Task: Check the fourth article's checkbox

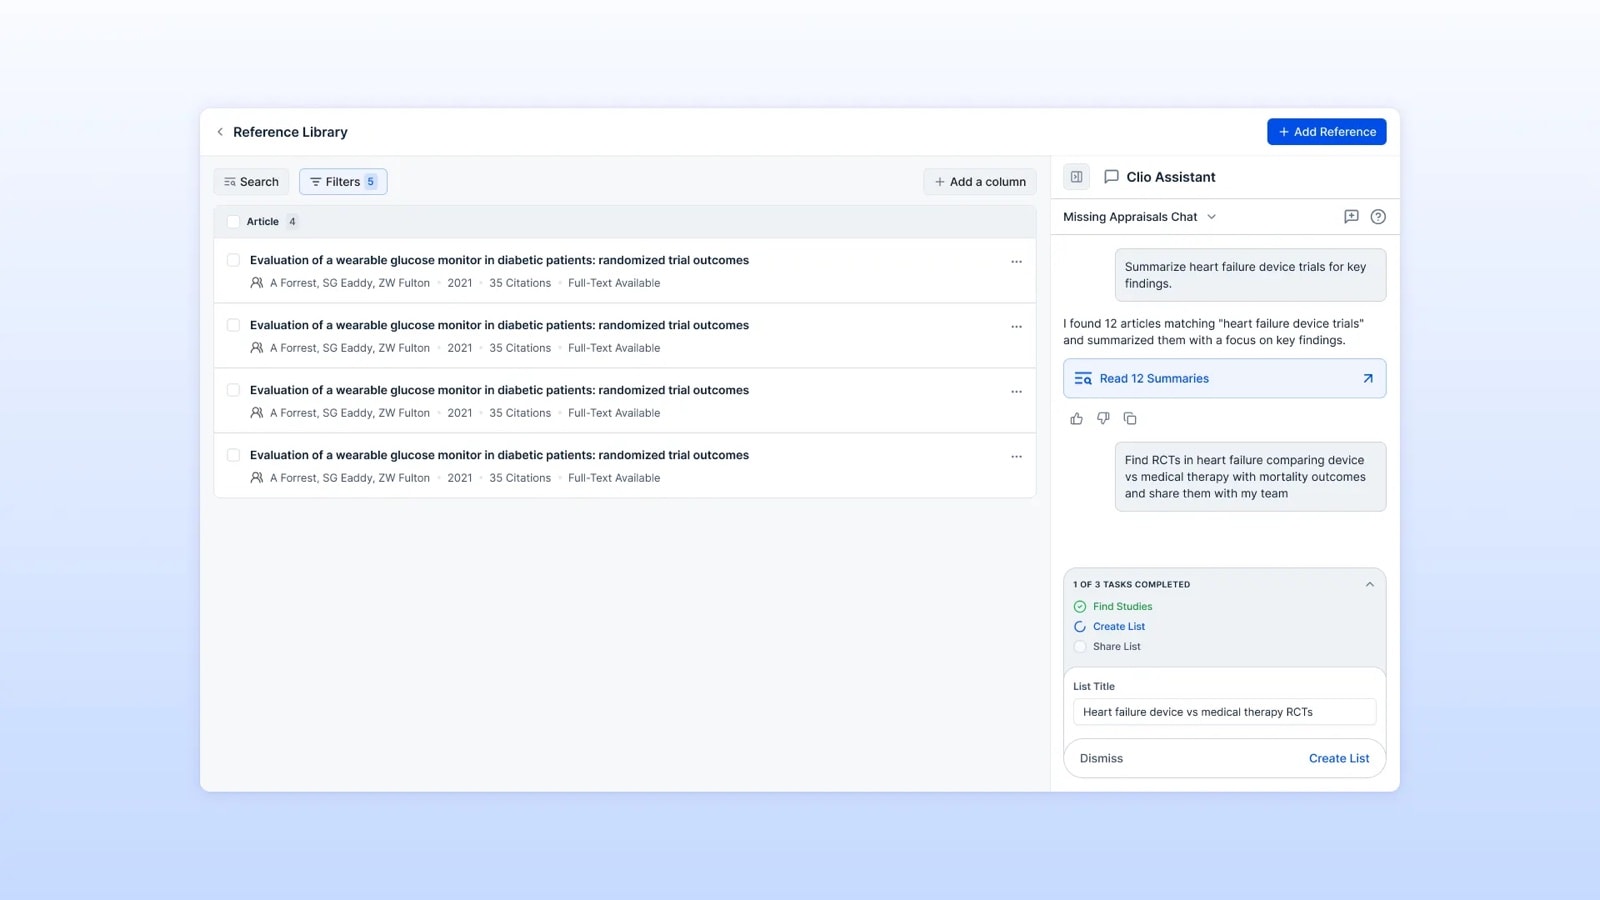Action: point(233,455)
